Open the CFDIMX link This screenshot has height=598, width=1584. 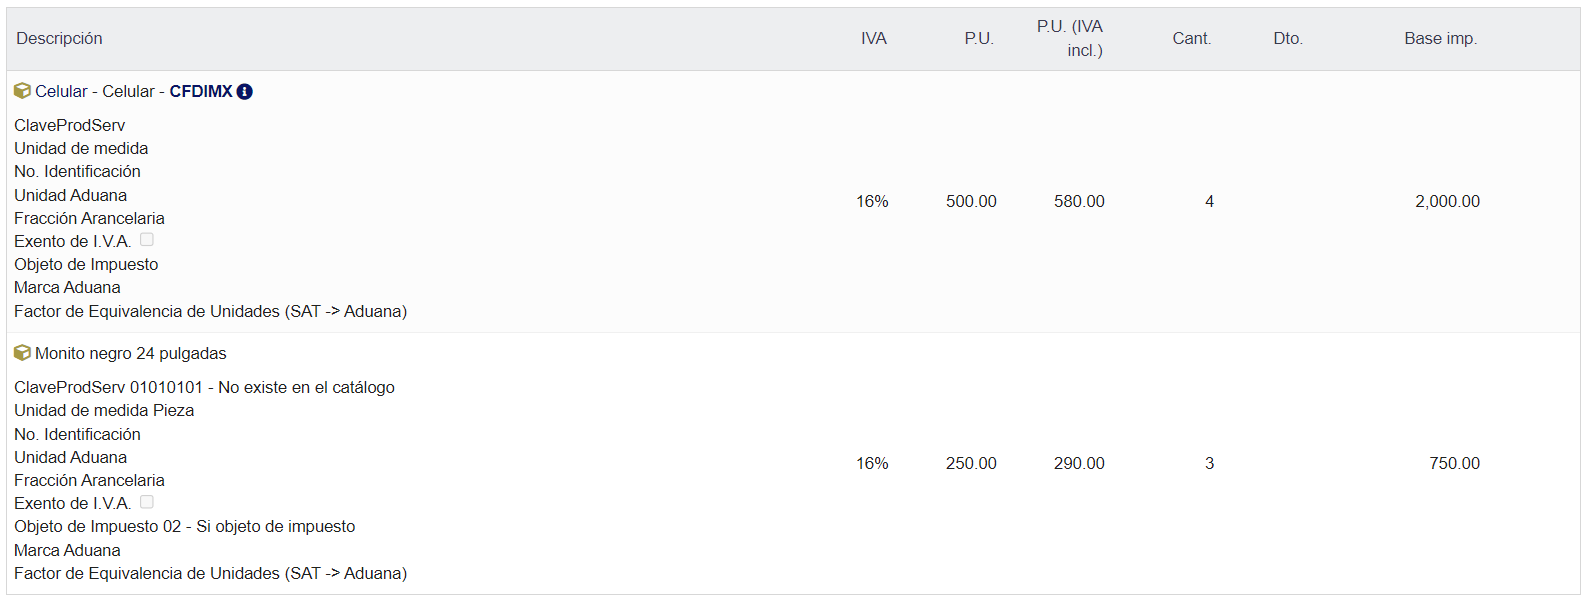click(x=200, y=92)
